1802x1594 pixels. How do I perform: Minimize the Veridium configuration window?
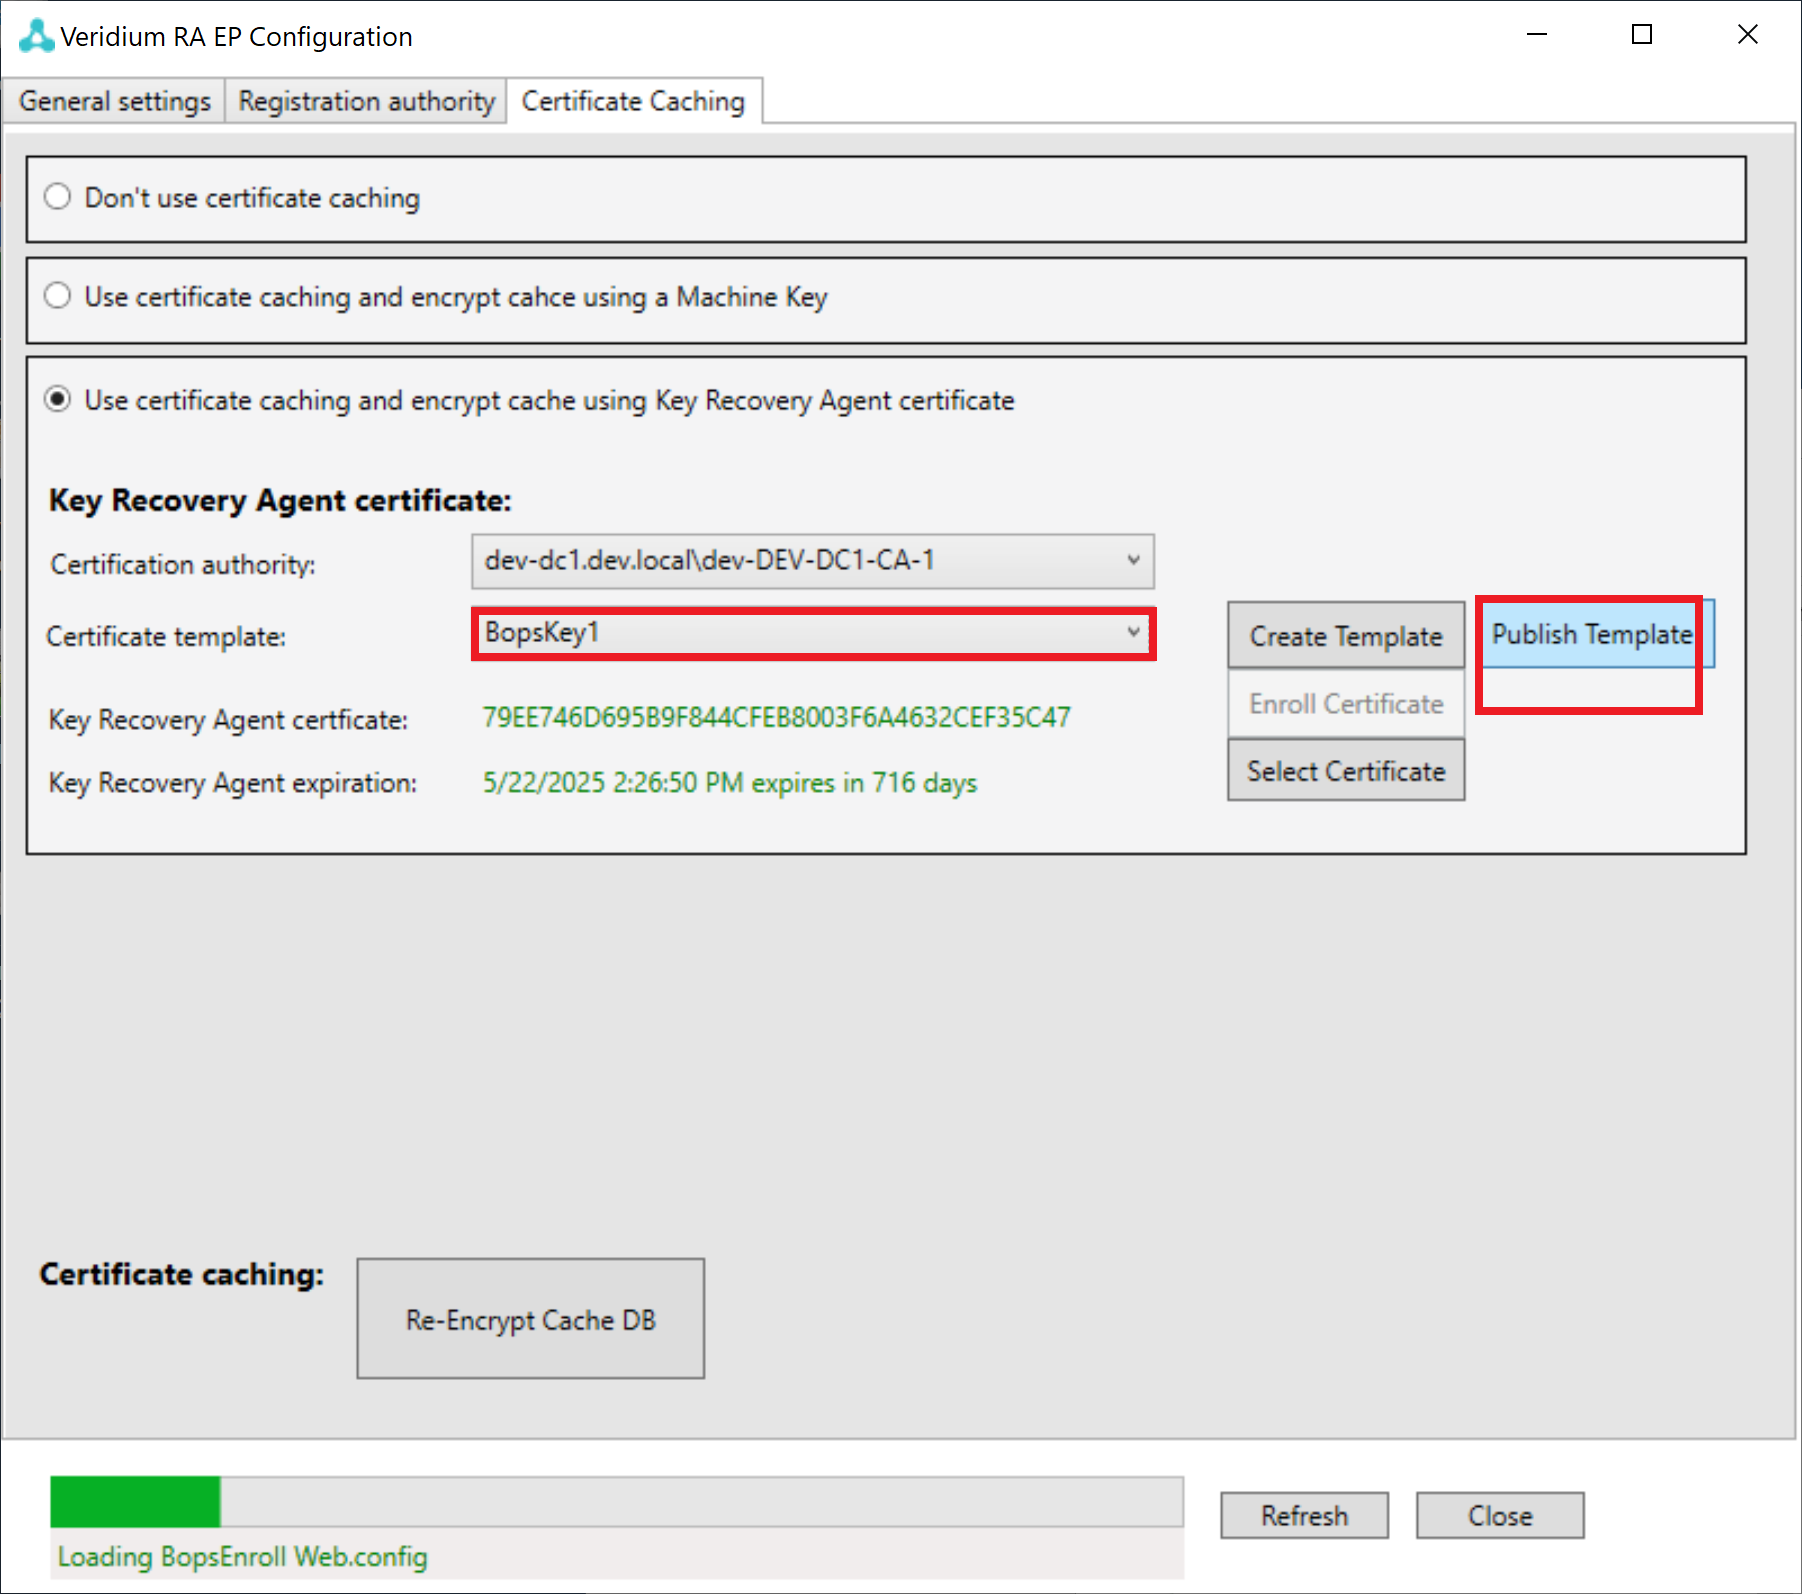(x=1537, y=35)
